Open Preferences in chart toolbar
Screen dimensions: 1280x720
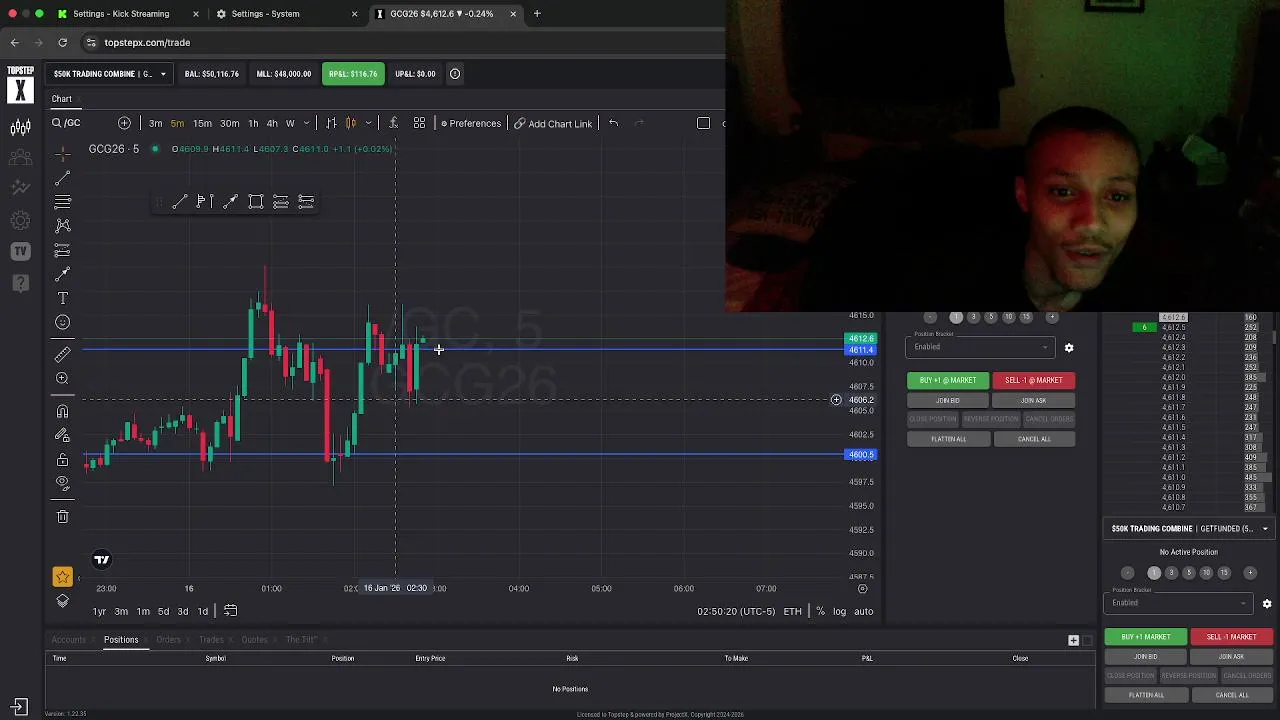click(x=470, y=123)
